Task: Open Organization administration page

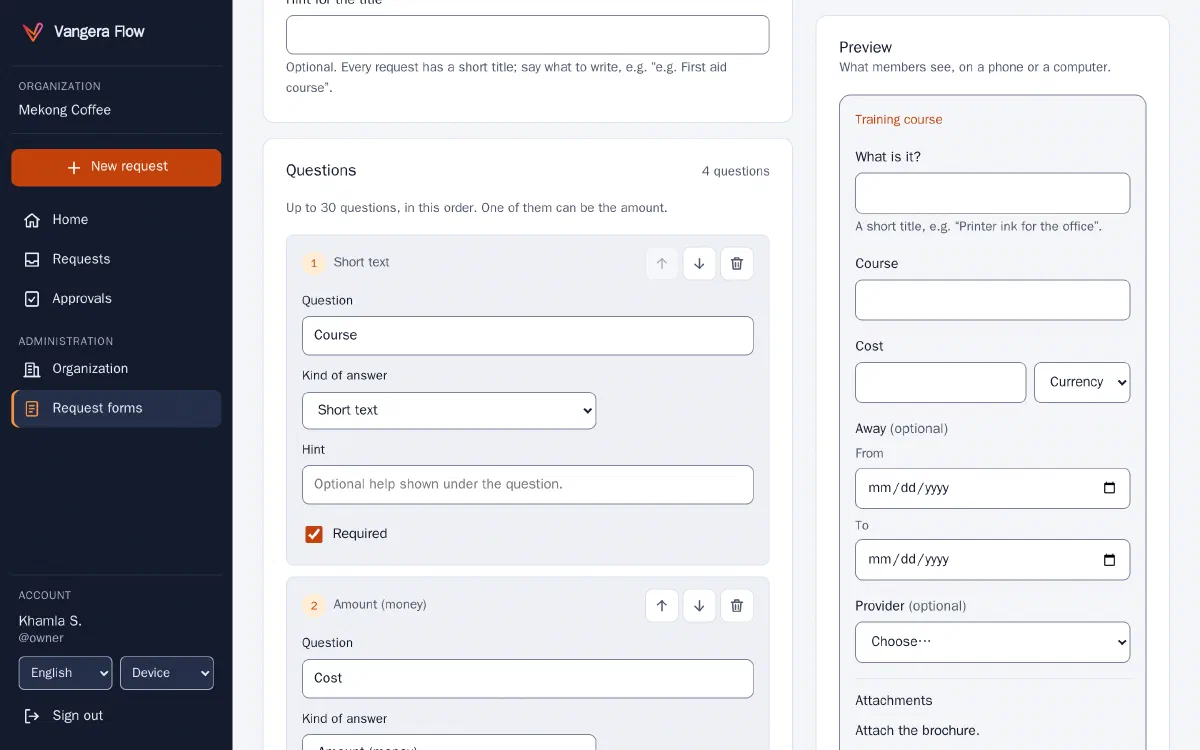Action: [x=116, y=369]
